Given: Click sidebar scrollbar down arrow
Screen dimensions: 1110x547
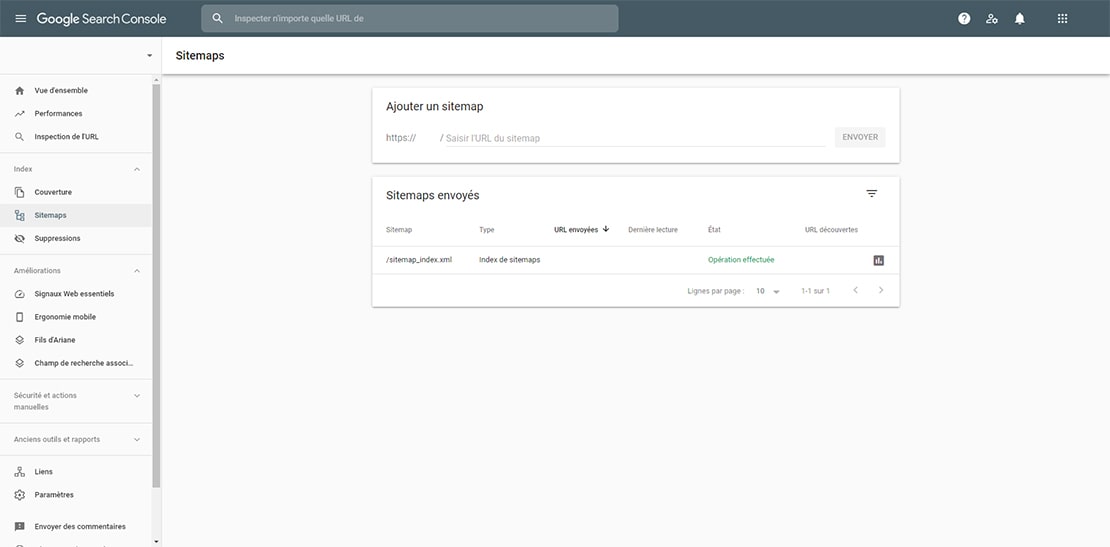Looking at the screenshot, I should tap(156, 542).
